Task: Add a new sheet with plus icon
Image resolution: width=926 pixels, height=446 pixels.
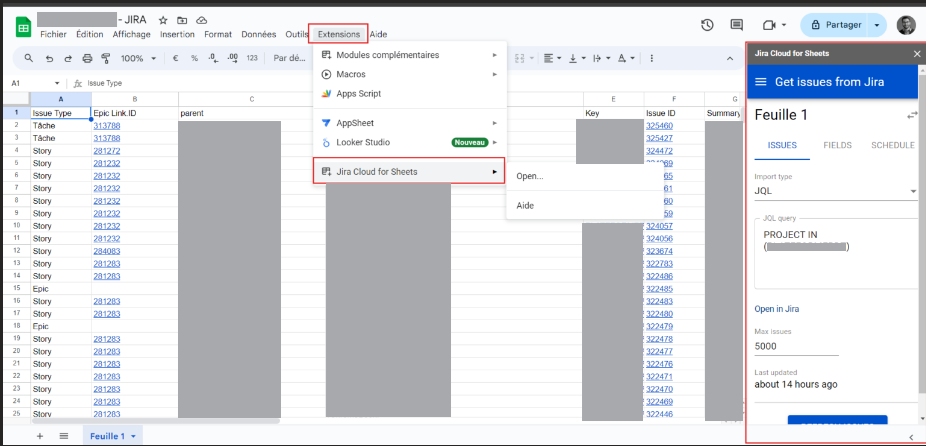Action: pos(40,436)
